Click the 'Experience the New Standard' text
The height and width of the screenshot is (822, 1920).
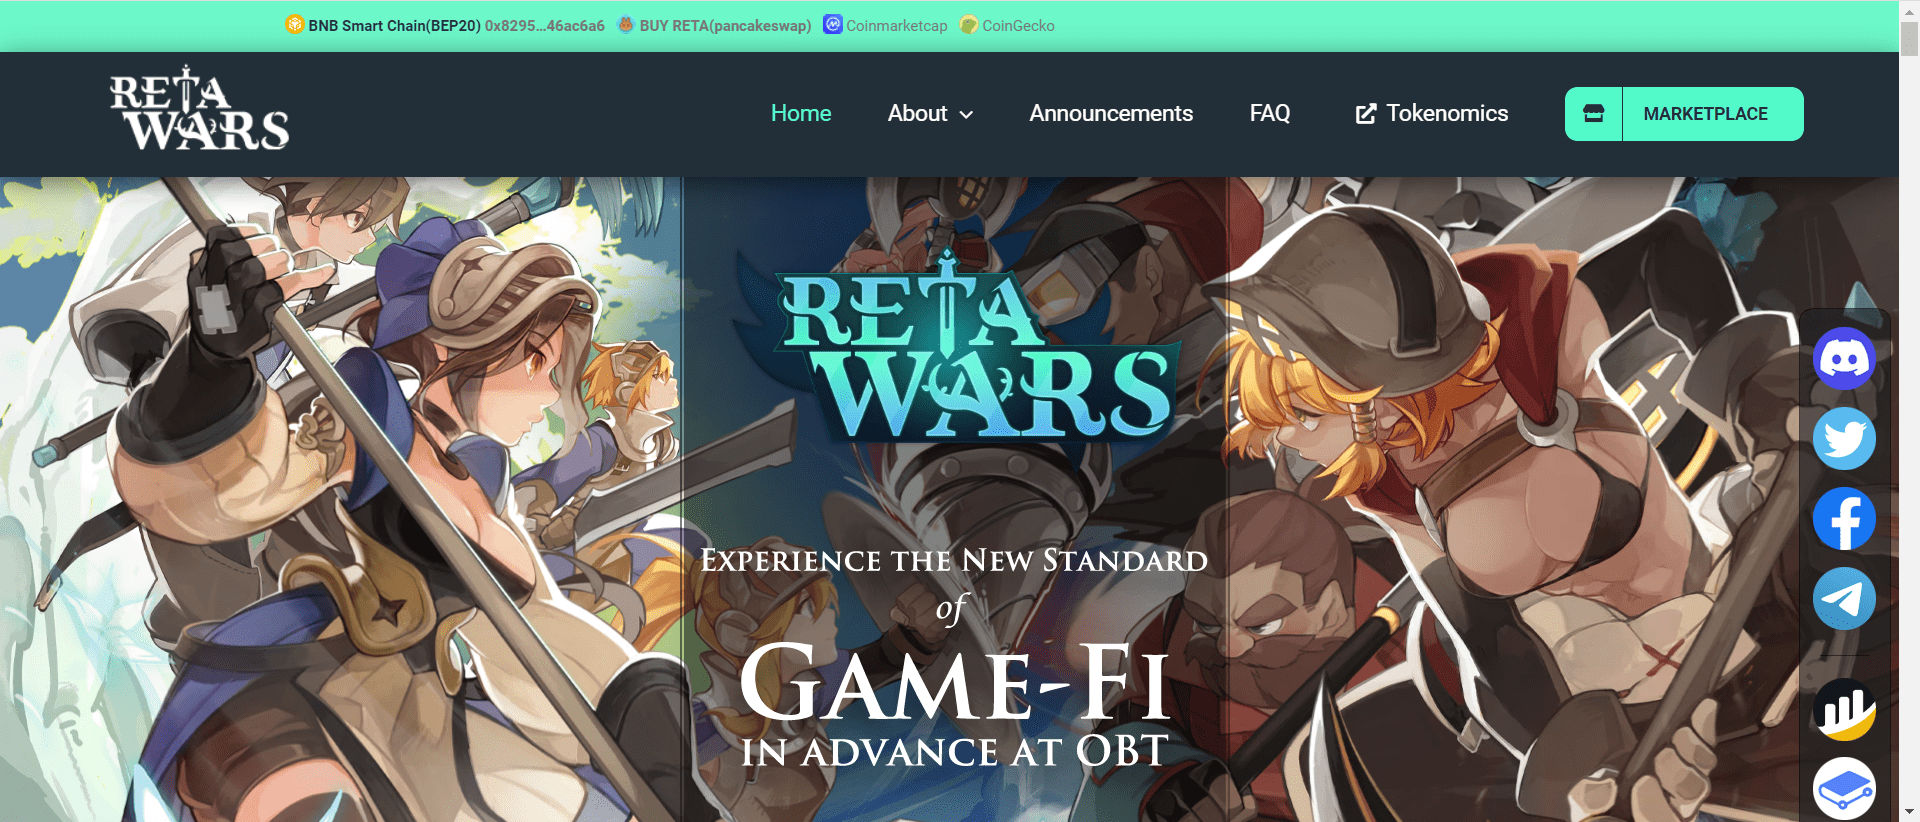[954, 560]
